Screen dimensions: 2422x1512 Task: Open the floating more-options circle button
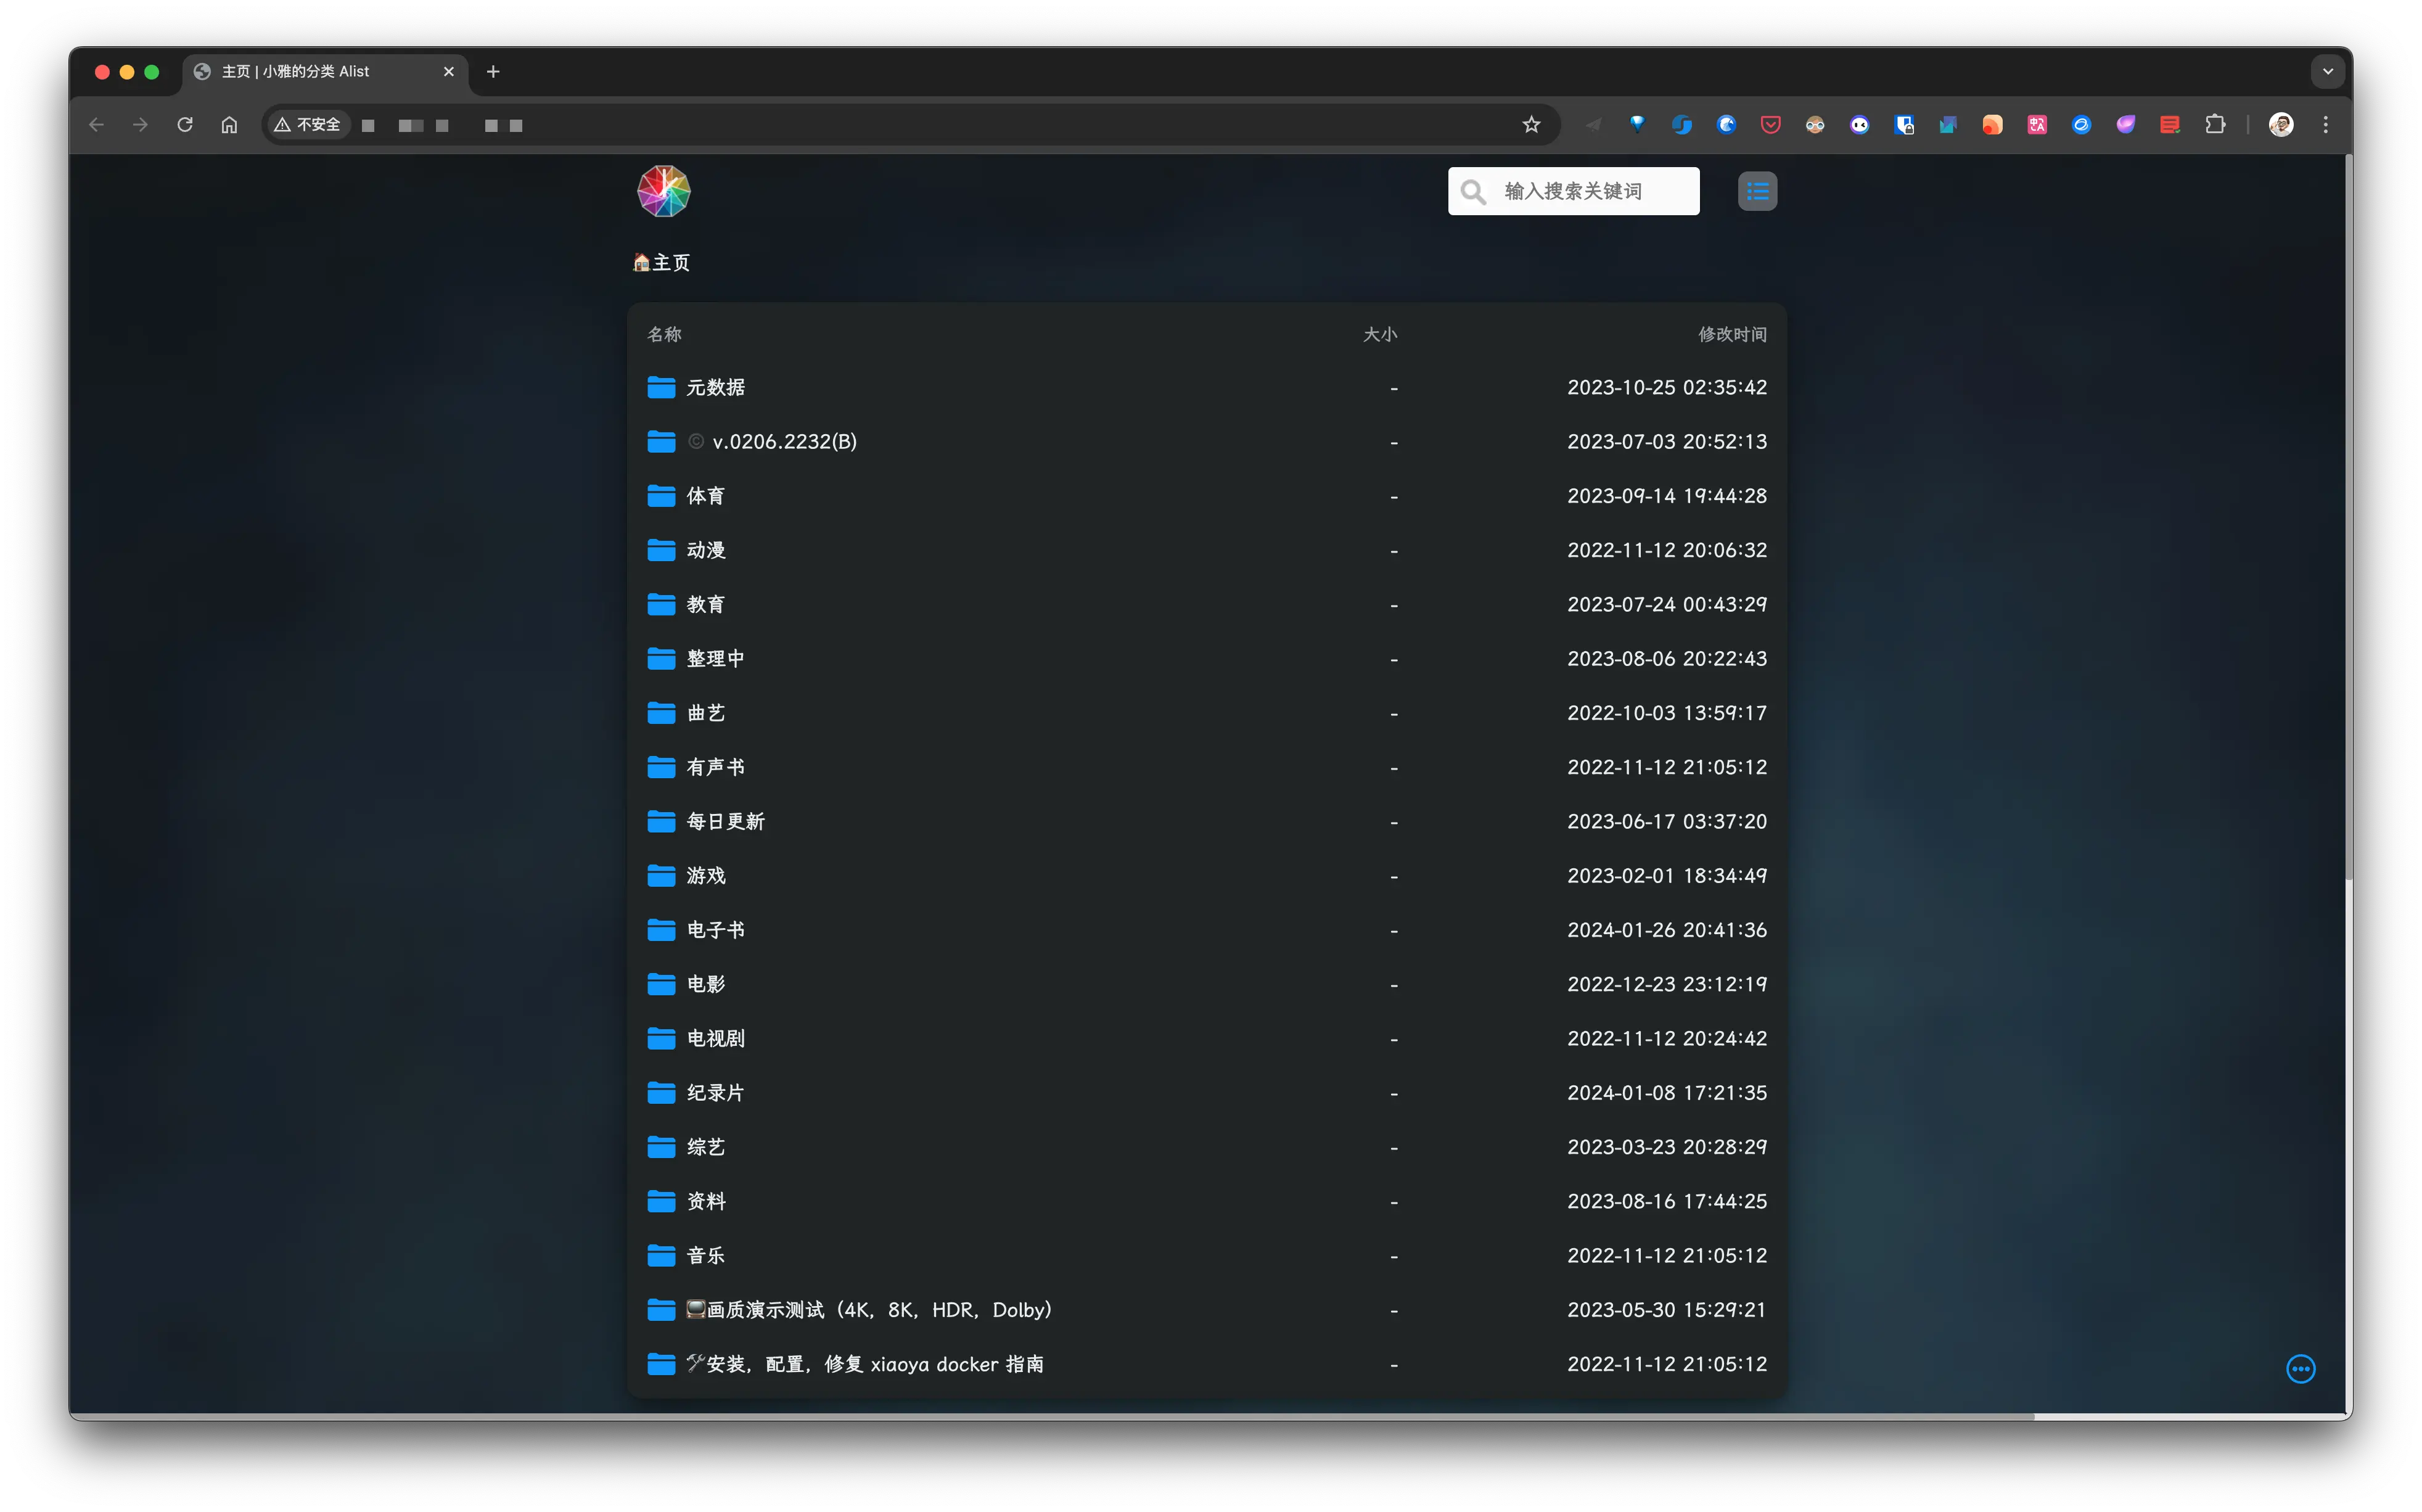point(2300,1368)
